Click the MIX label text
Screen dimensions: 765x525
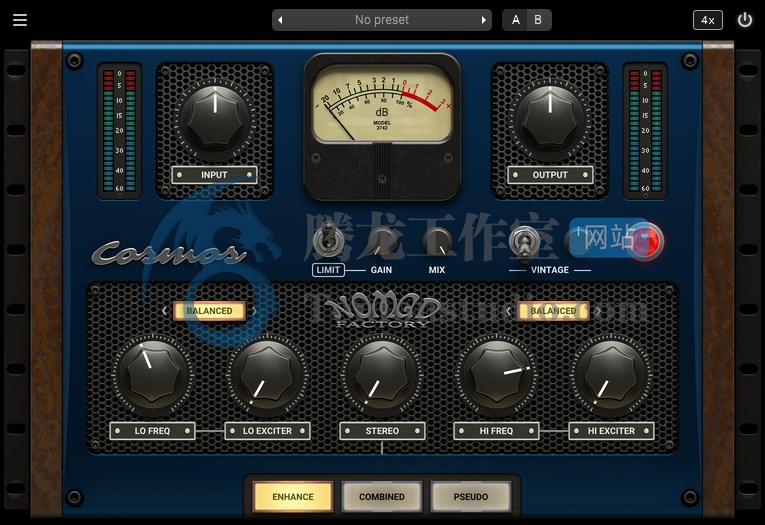[437, 270]
